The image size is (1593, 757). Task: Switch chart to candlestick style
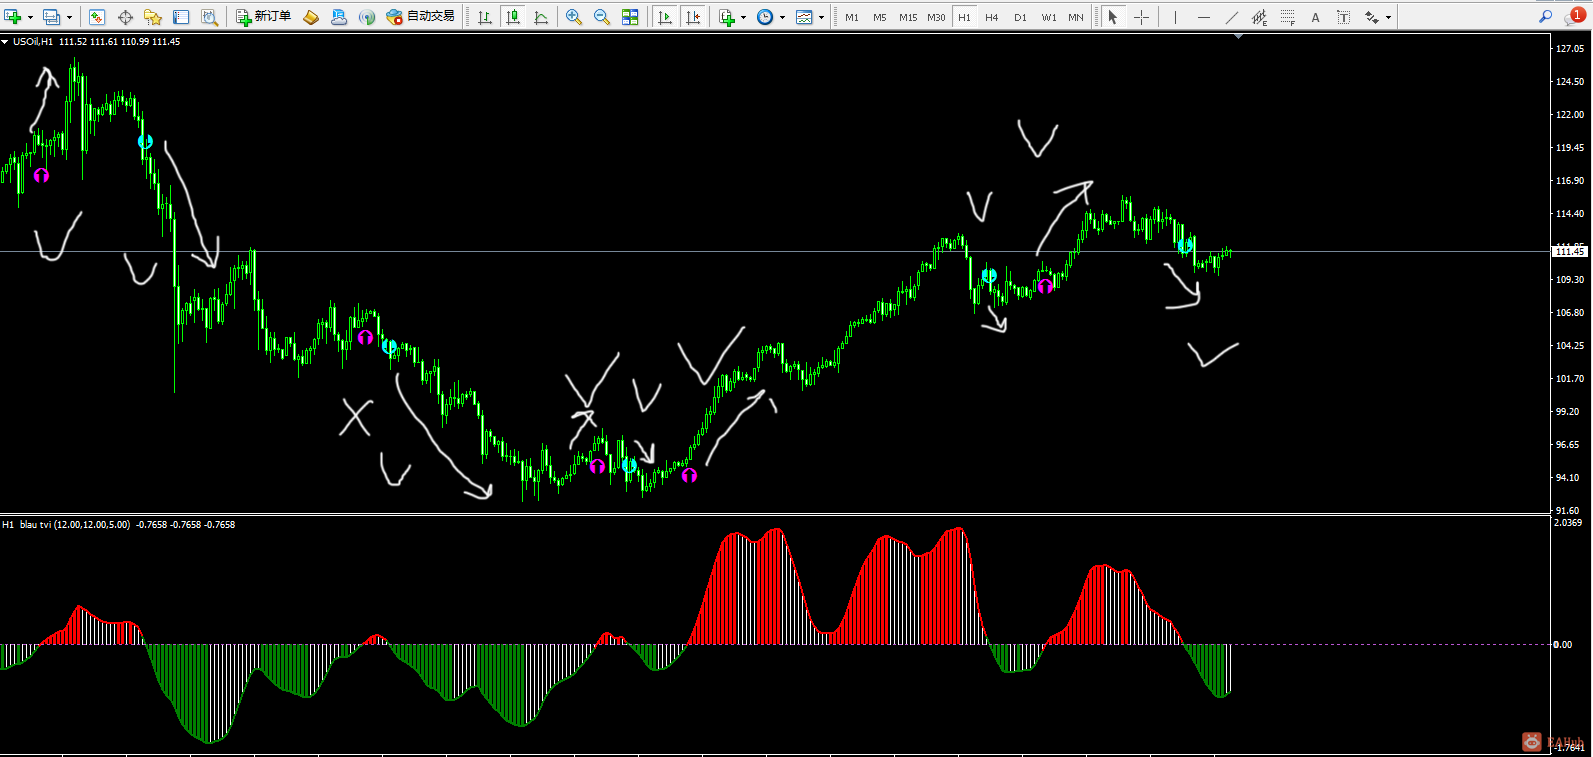pyautogui.click(x=513, y=17)
